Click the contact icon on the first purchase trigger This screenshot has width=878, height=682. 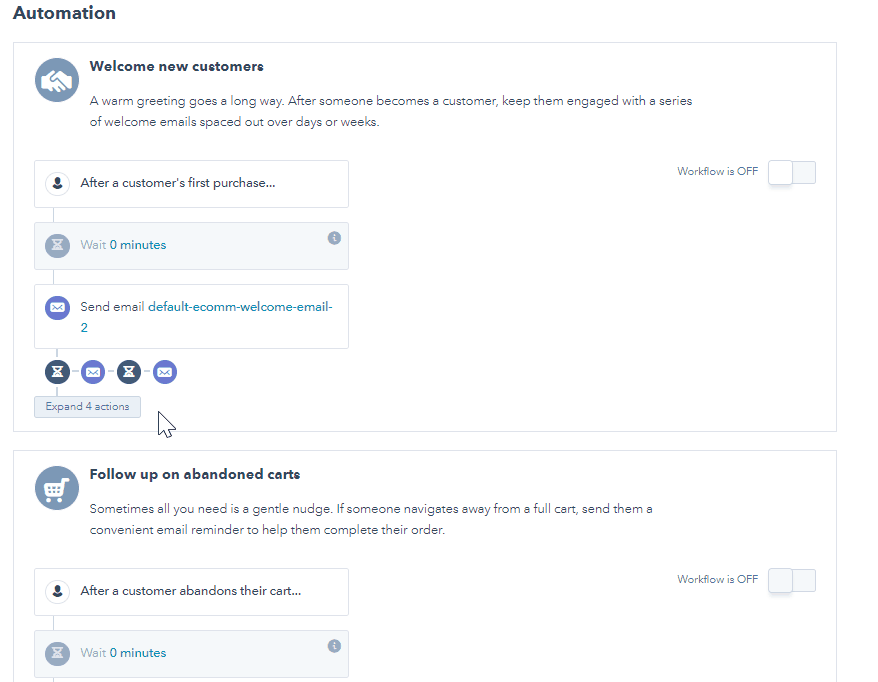click(57, 183)
